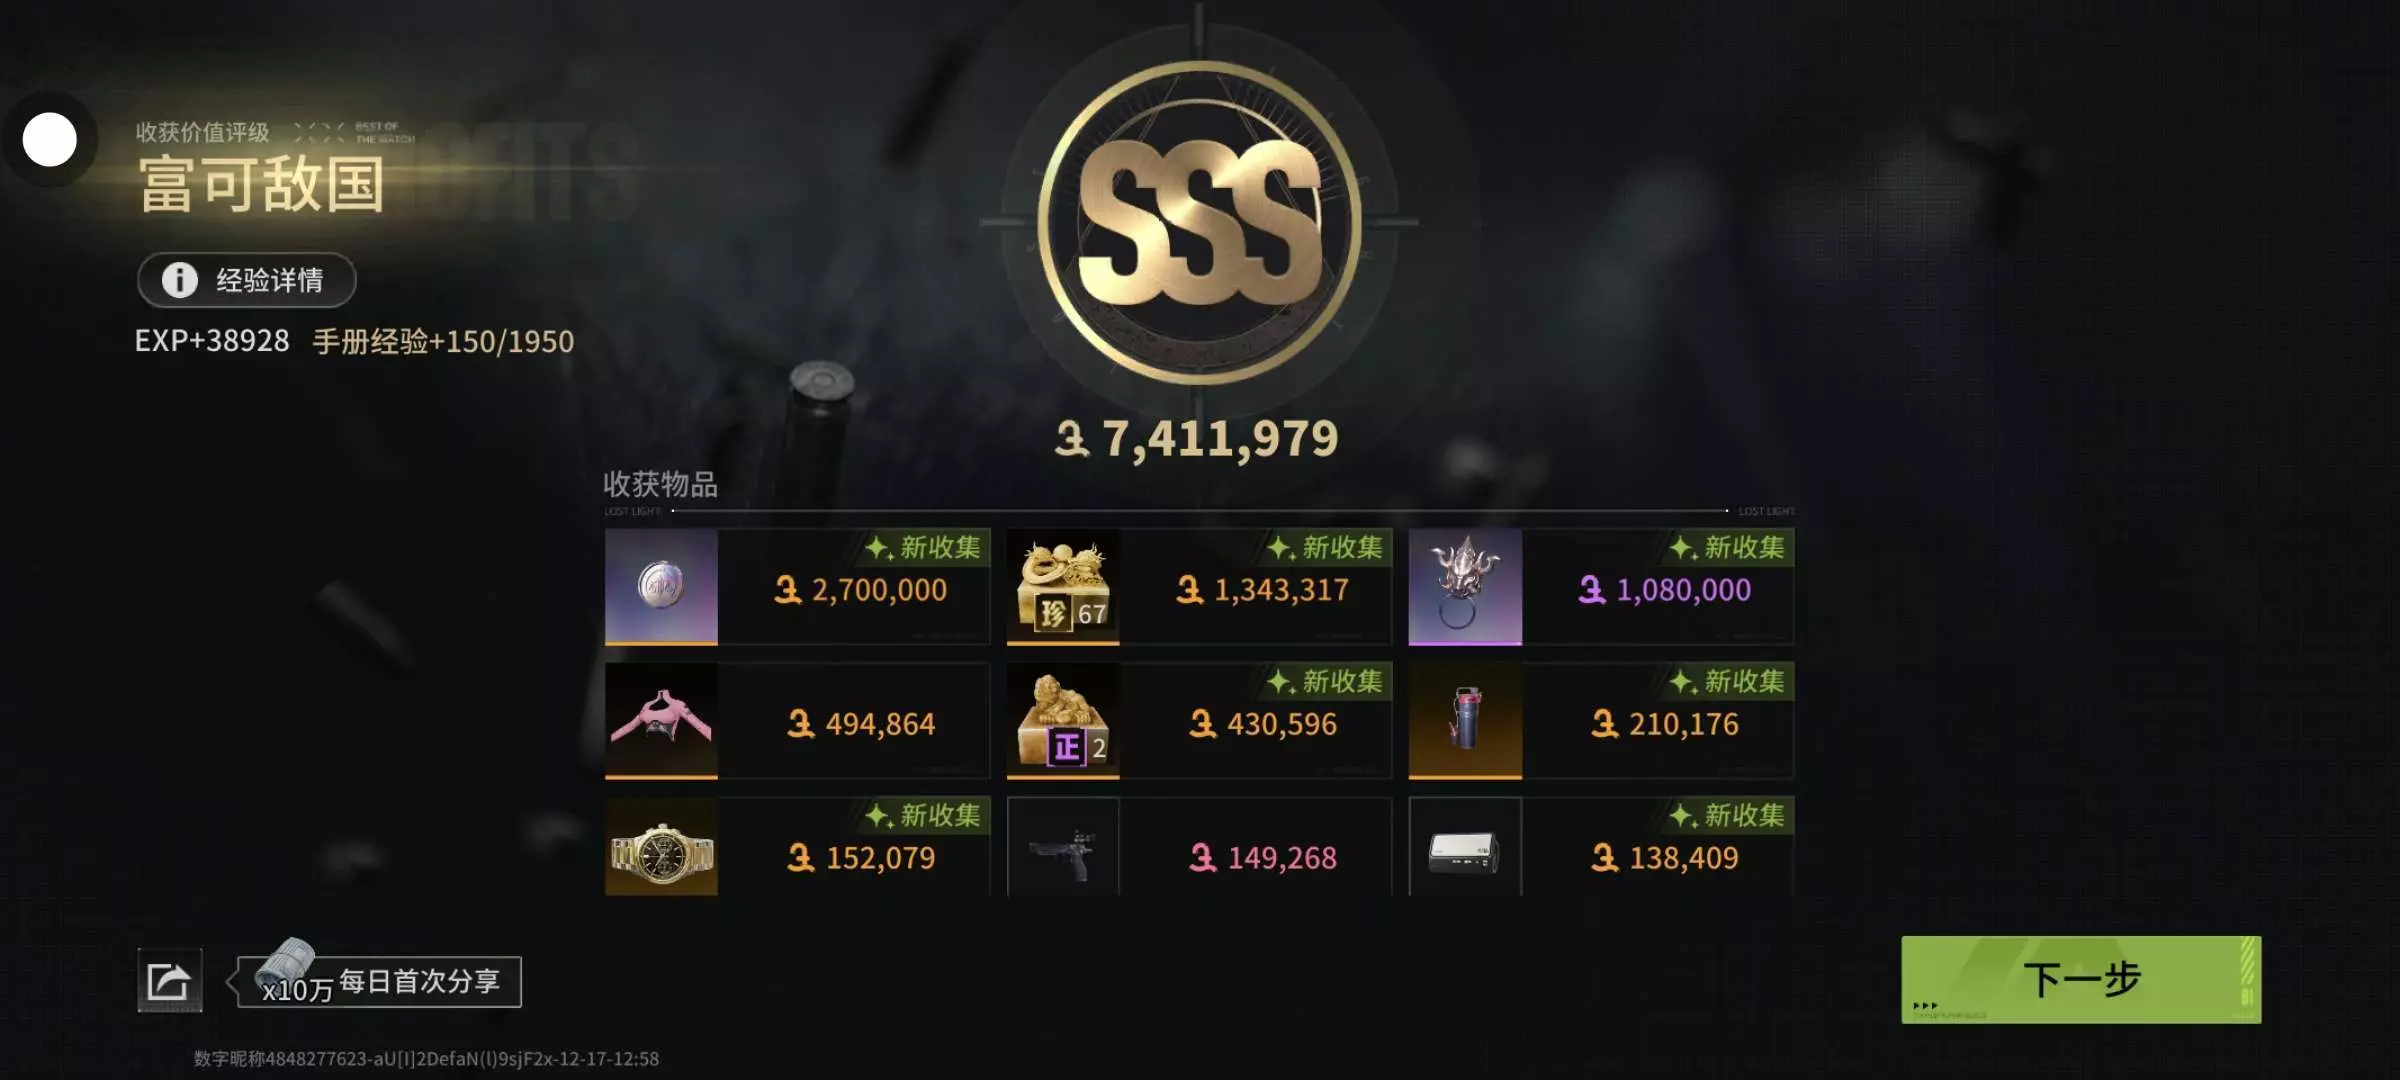
Task: Click the 新收集 tag on the 1,080,000 item
Action: tap(1729, 548)
